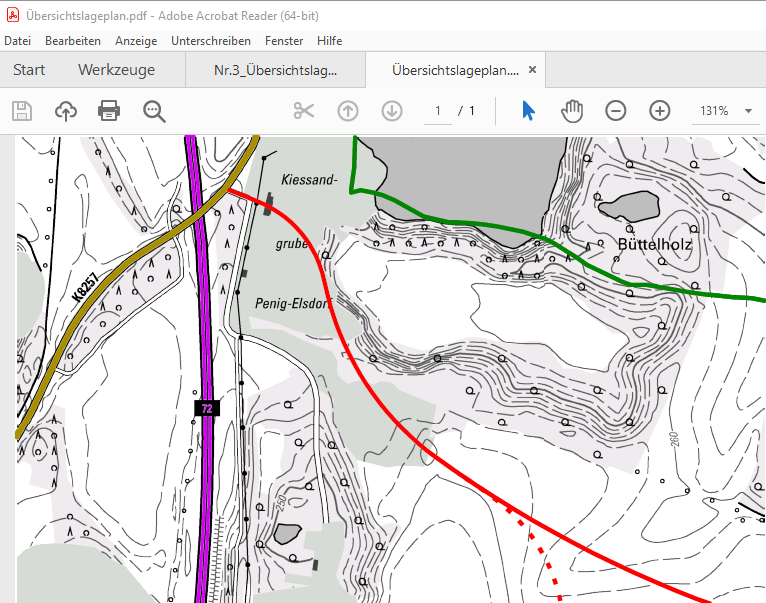766x603 pixels.
Task: Zoom in with plus button
Action: (660, 111)
